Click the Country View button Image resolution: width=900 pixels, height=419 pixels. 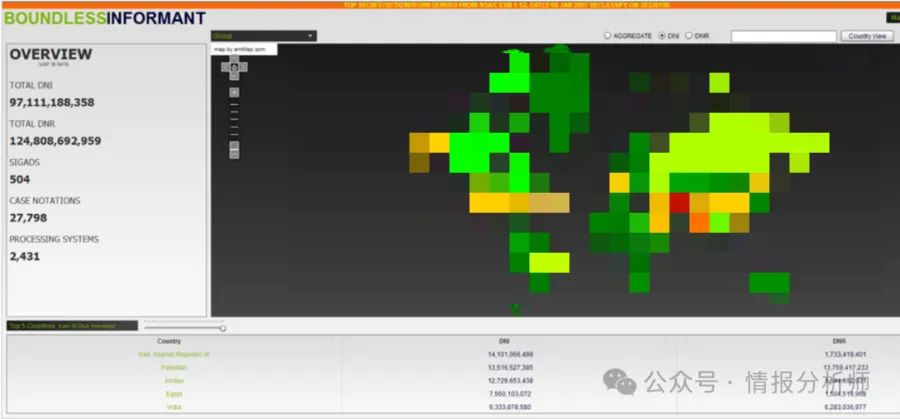click(866, 36)
